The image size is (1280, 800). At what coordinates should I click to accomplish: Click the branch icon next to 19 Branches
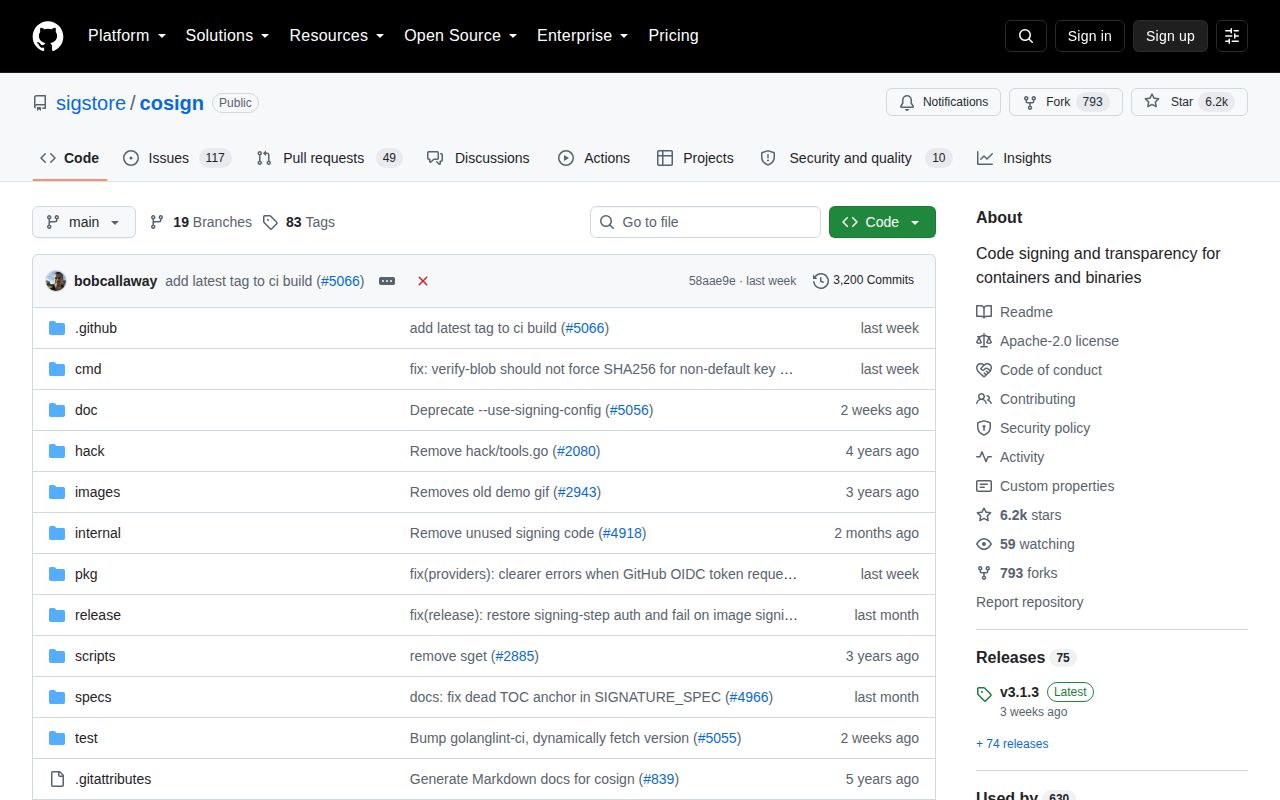point(157,222)
